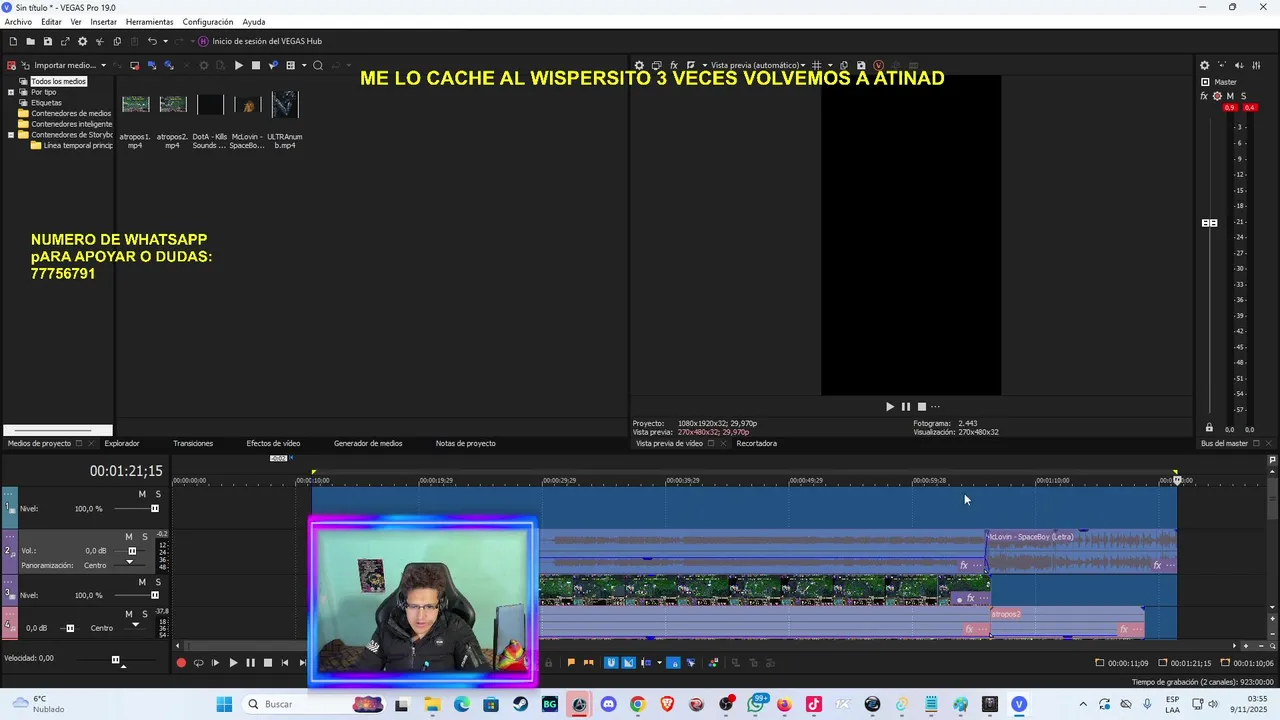
Task: Open project properties gear in main toolbar
Action: (82, 41)
